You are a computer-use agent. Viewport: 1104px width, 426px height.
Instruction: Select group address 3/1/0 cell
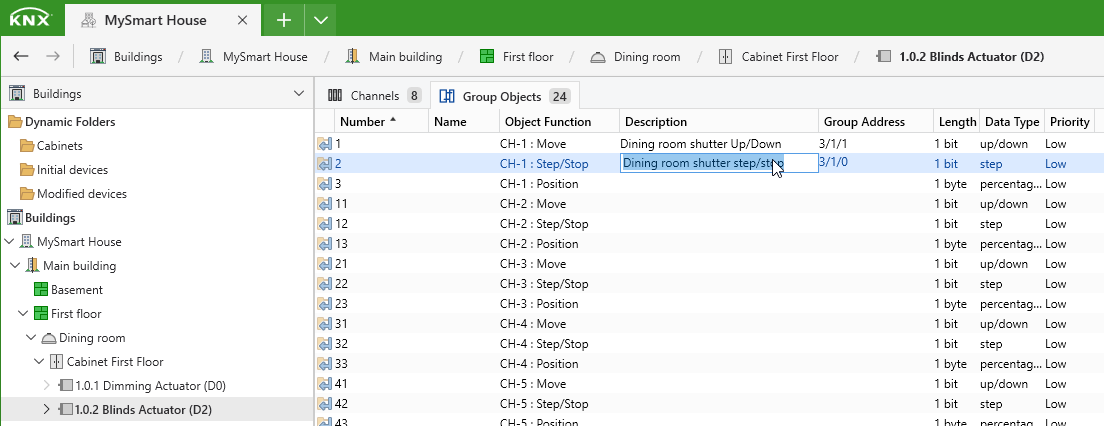pyautogui.click(x=835, y=162)
